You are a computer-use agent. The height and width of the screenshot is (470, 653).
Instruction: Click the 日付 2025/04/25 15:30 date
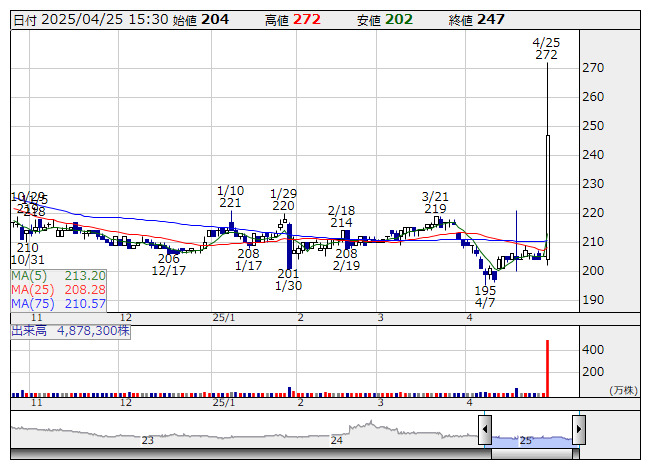coord(91,20)
